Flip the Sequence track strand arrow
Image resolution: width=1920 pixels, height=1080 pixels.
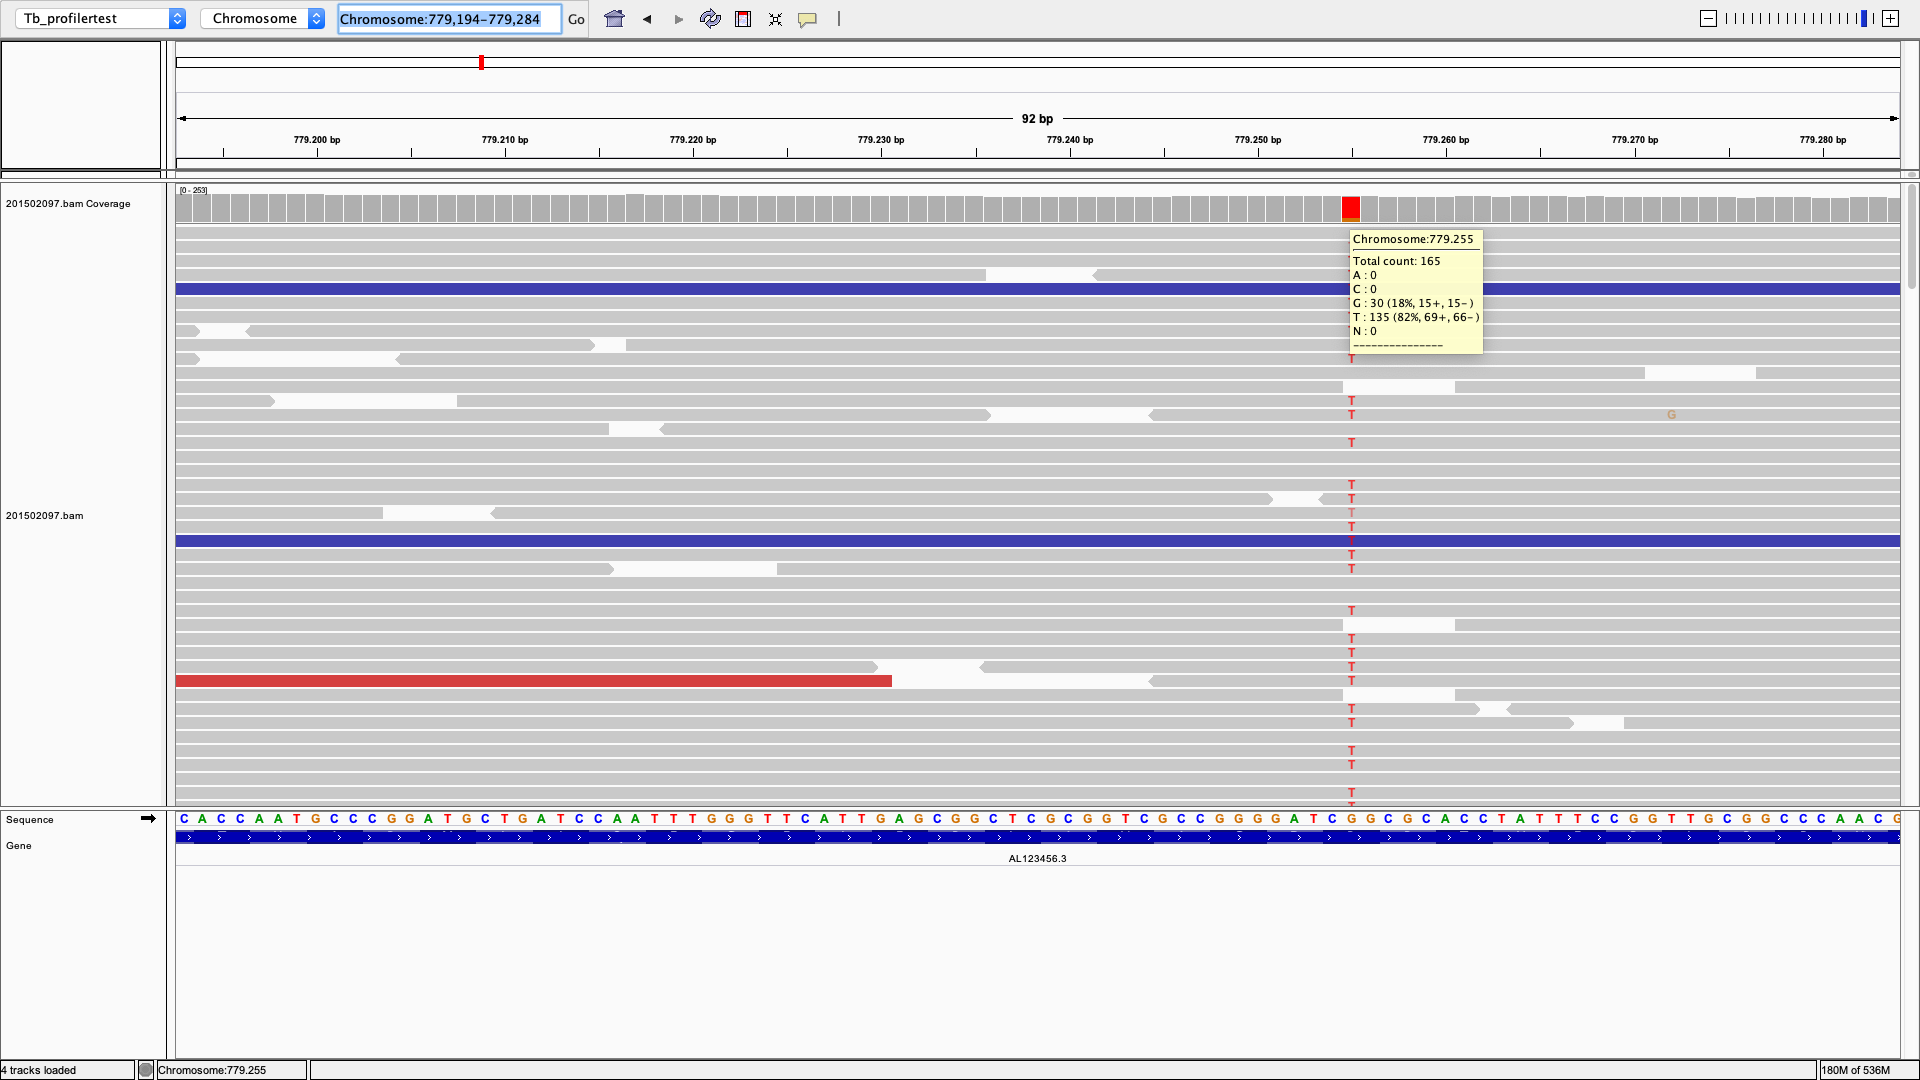(148, 818)
